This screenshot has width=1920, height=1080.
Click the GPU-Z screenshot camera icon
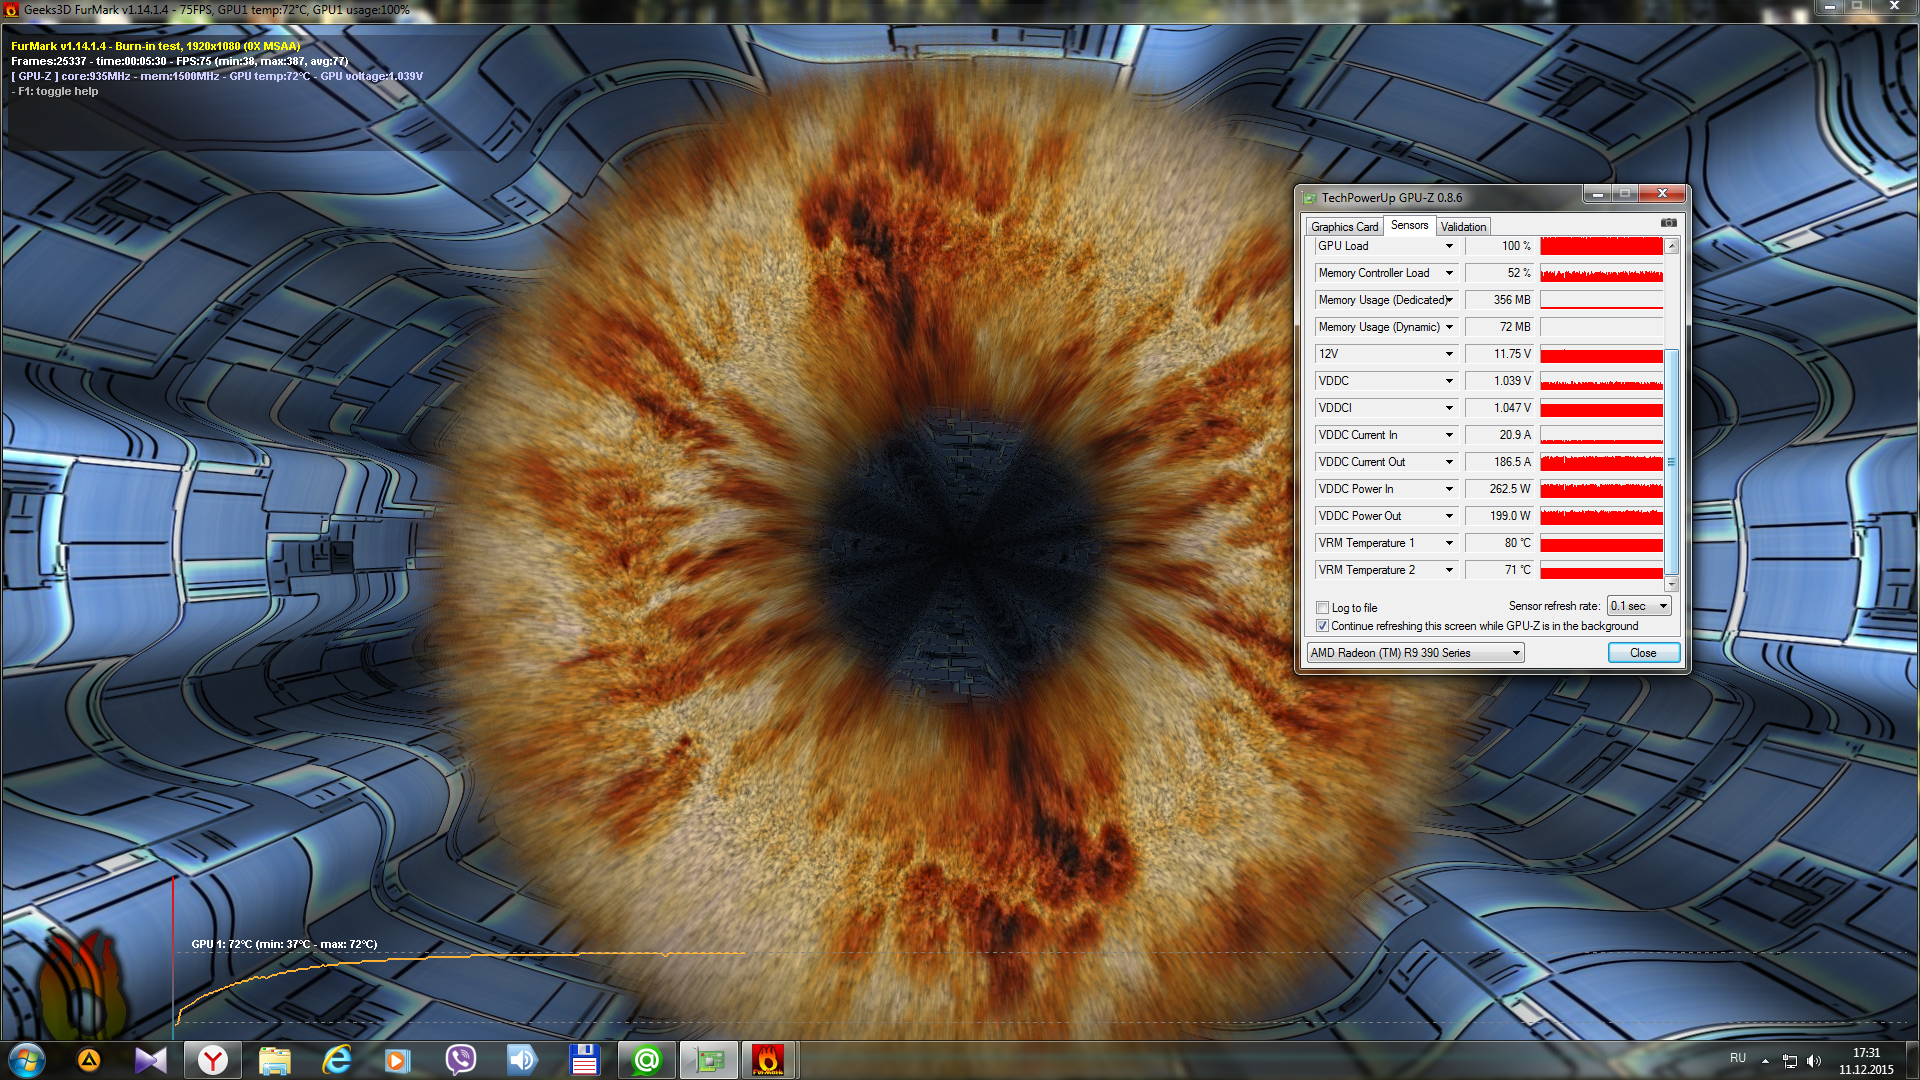pyautogui.click(x=1668, y=223)
